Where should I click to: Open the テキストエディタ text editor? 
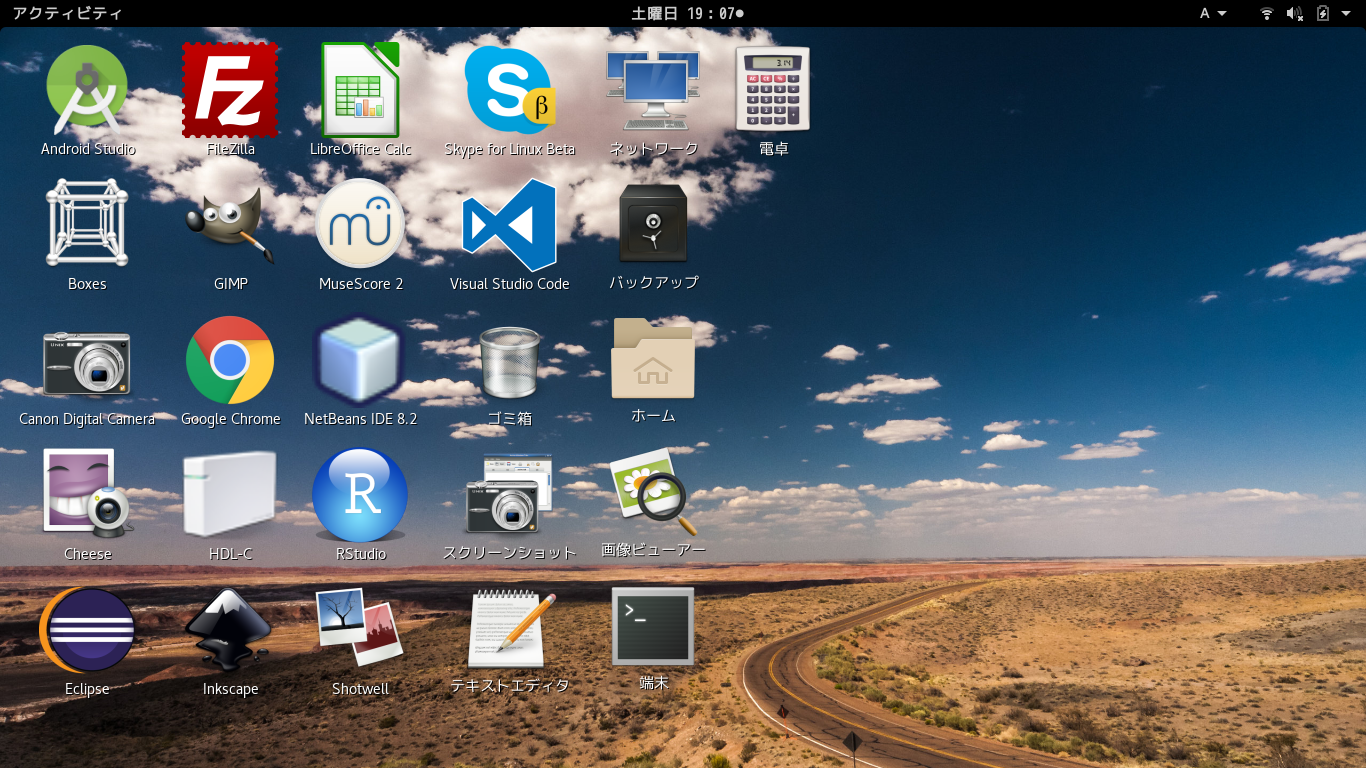[x=510, y=630]
